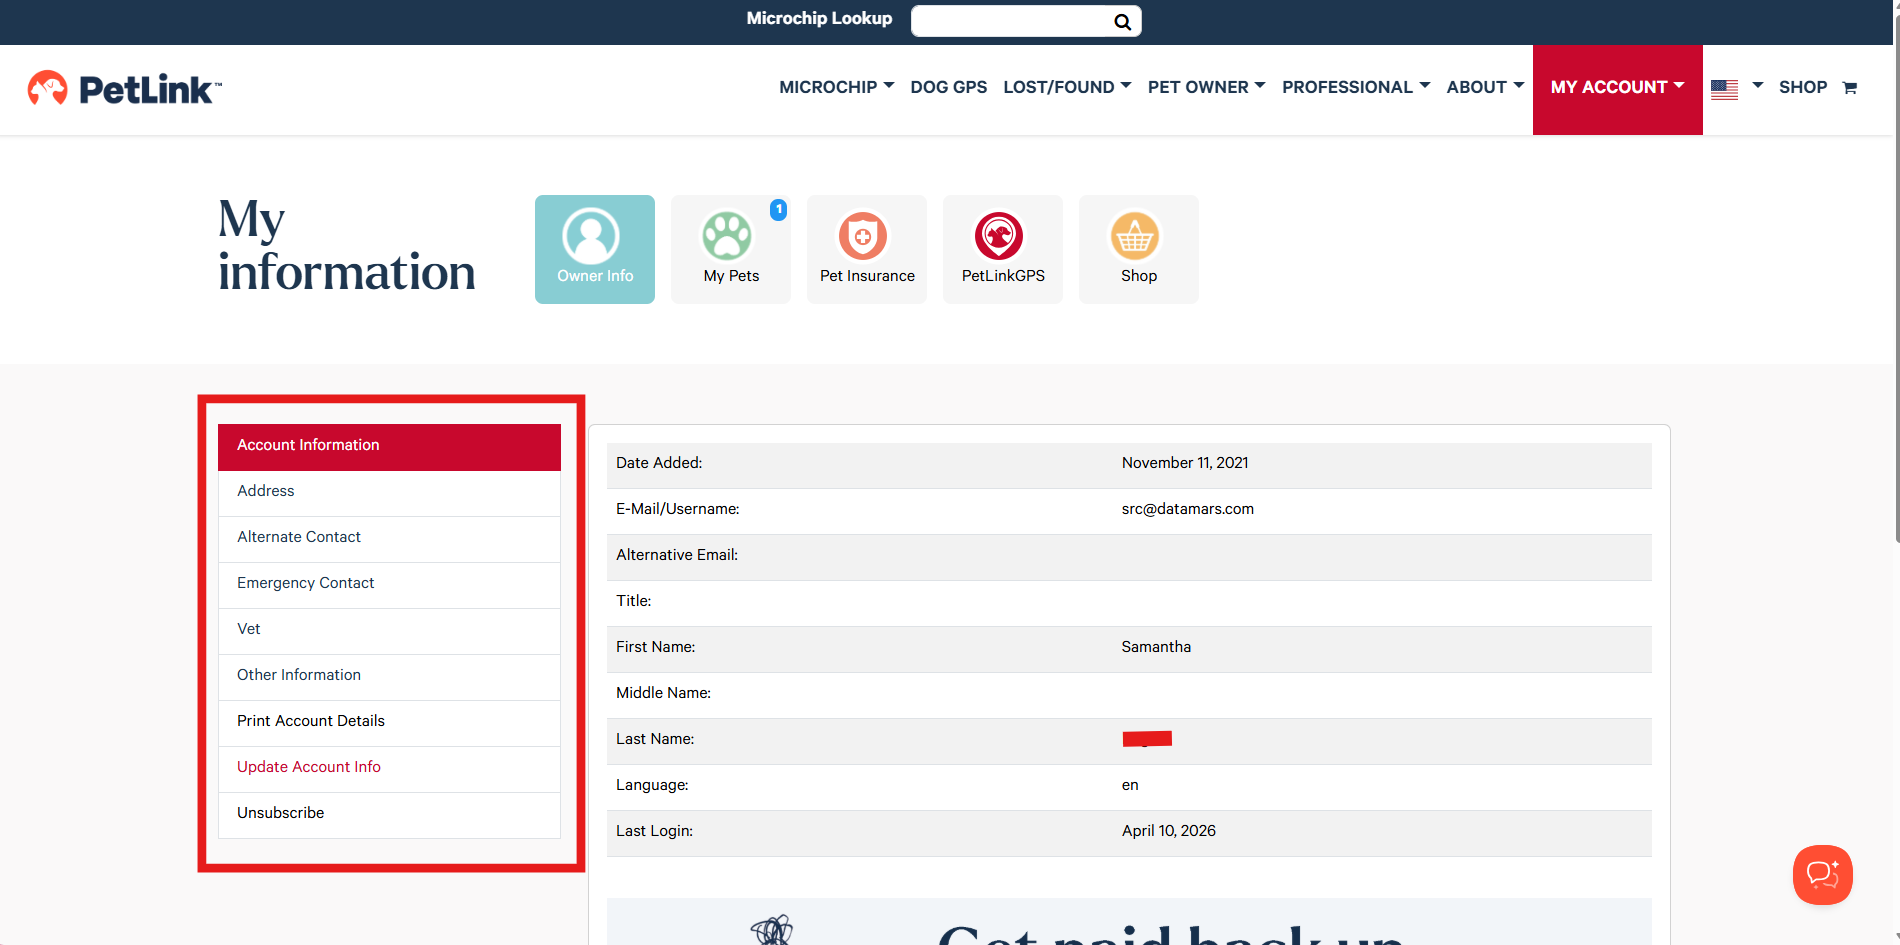Click Update Account Info link
Image resolution: width=1900 pixels, height=945 pixels.
click(x=389, y=768)
